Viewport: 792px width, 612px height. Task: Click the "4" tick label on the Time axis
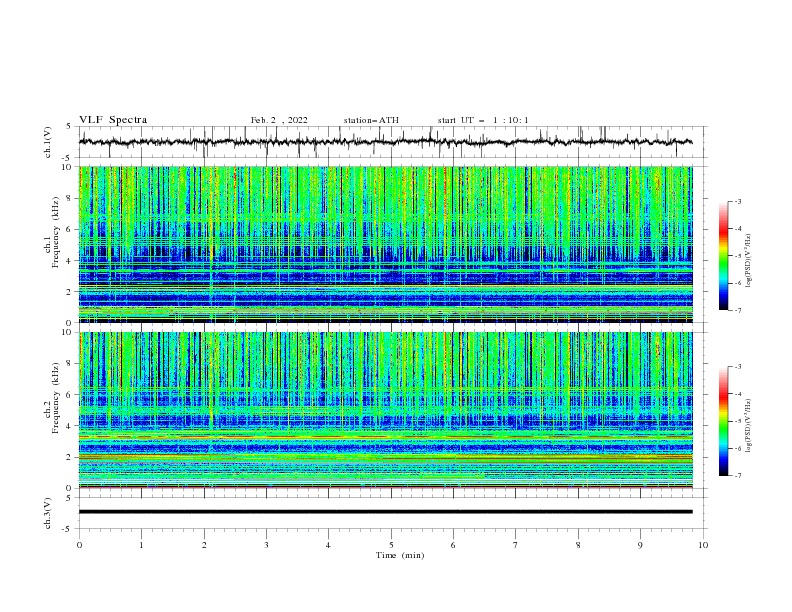coord(328,545)
